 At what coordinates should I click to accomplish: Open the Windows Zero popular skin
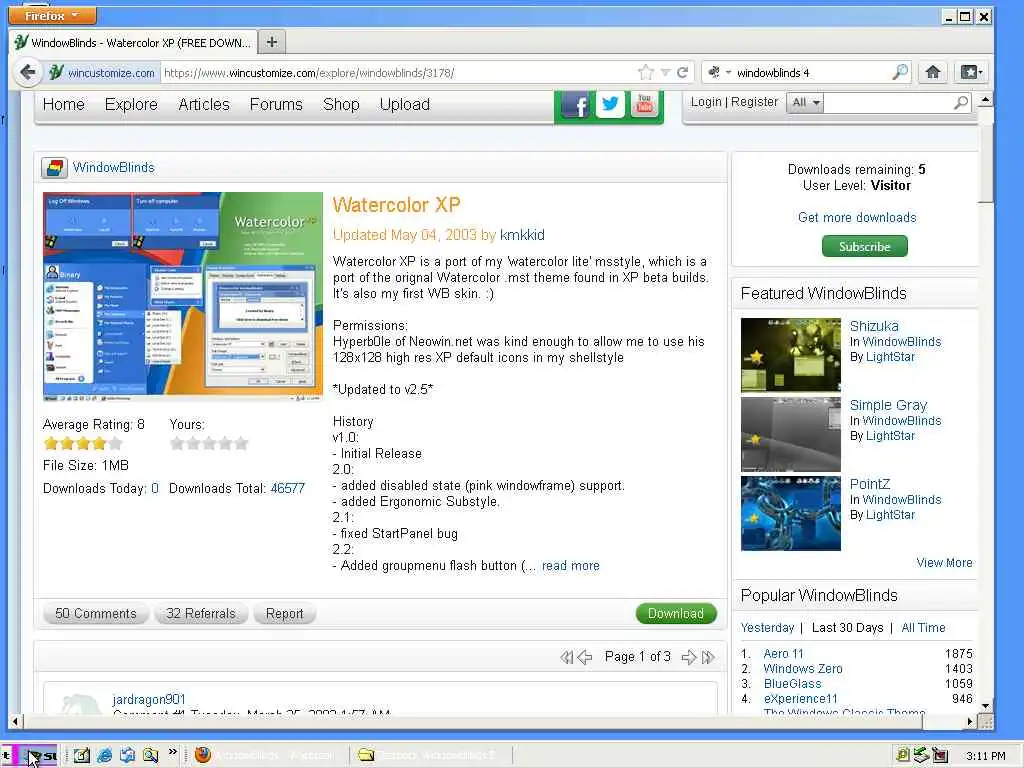(803, 669)
